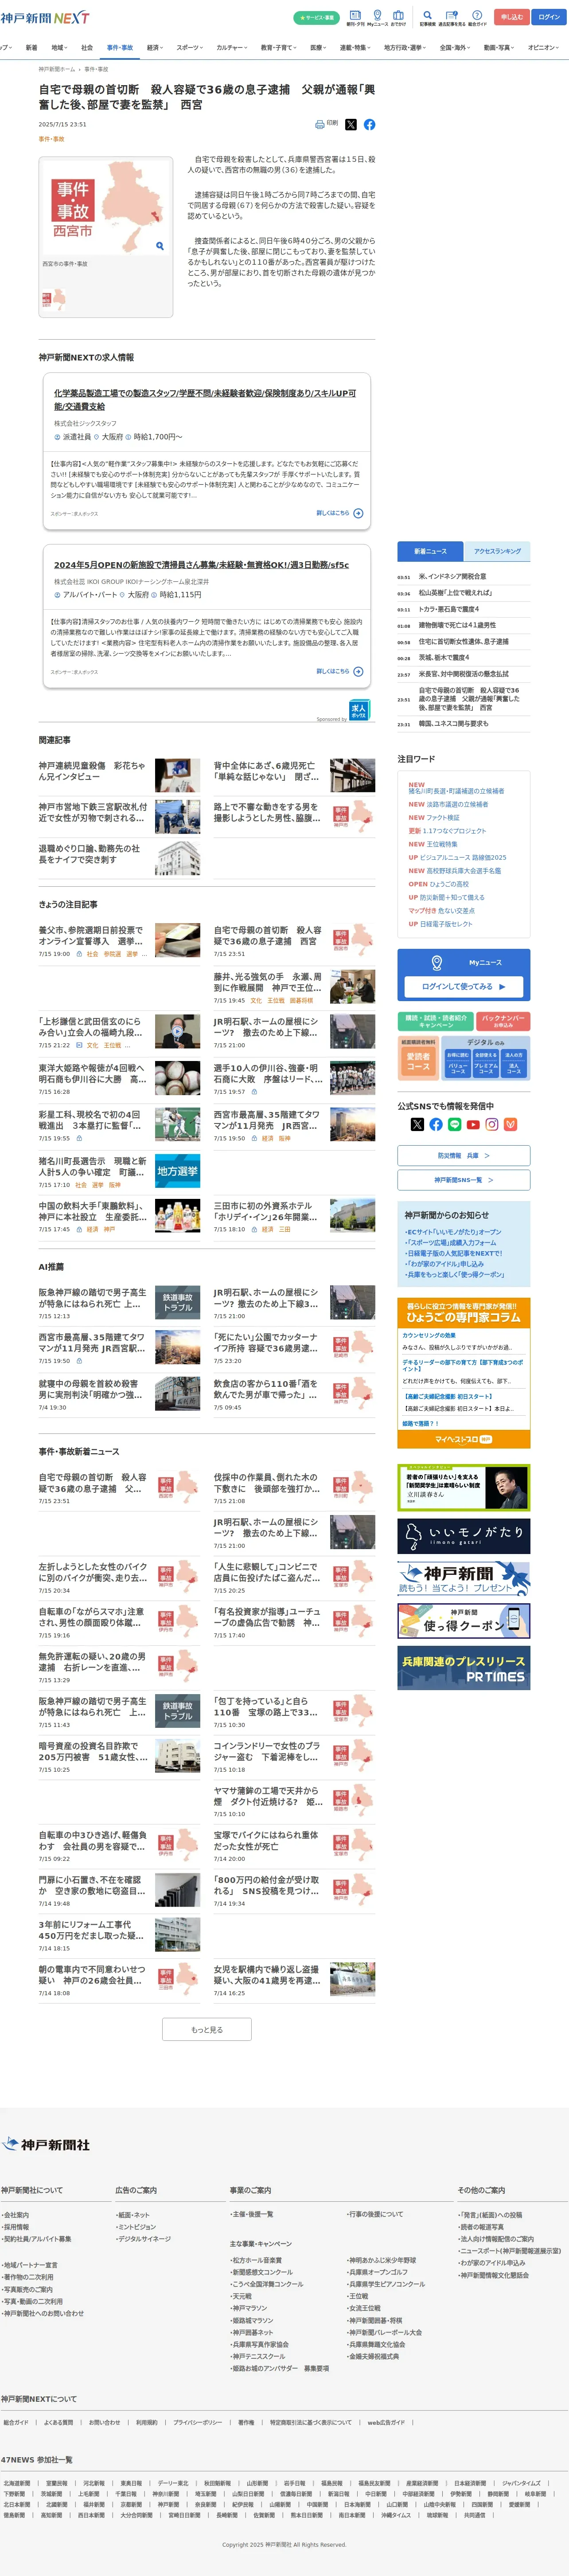Enlarge the 西宮市 map with magnifier icon
This screenshot has height=2576, width=569.
[159, 245]
